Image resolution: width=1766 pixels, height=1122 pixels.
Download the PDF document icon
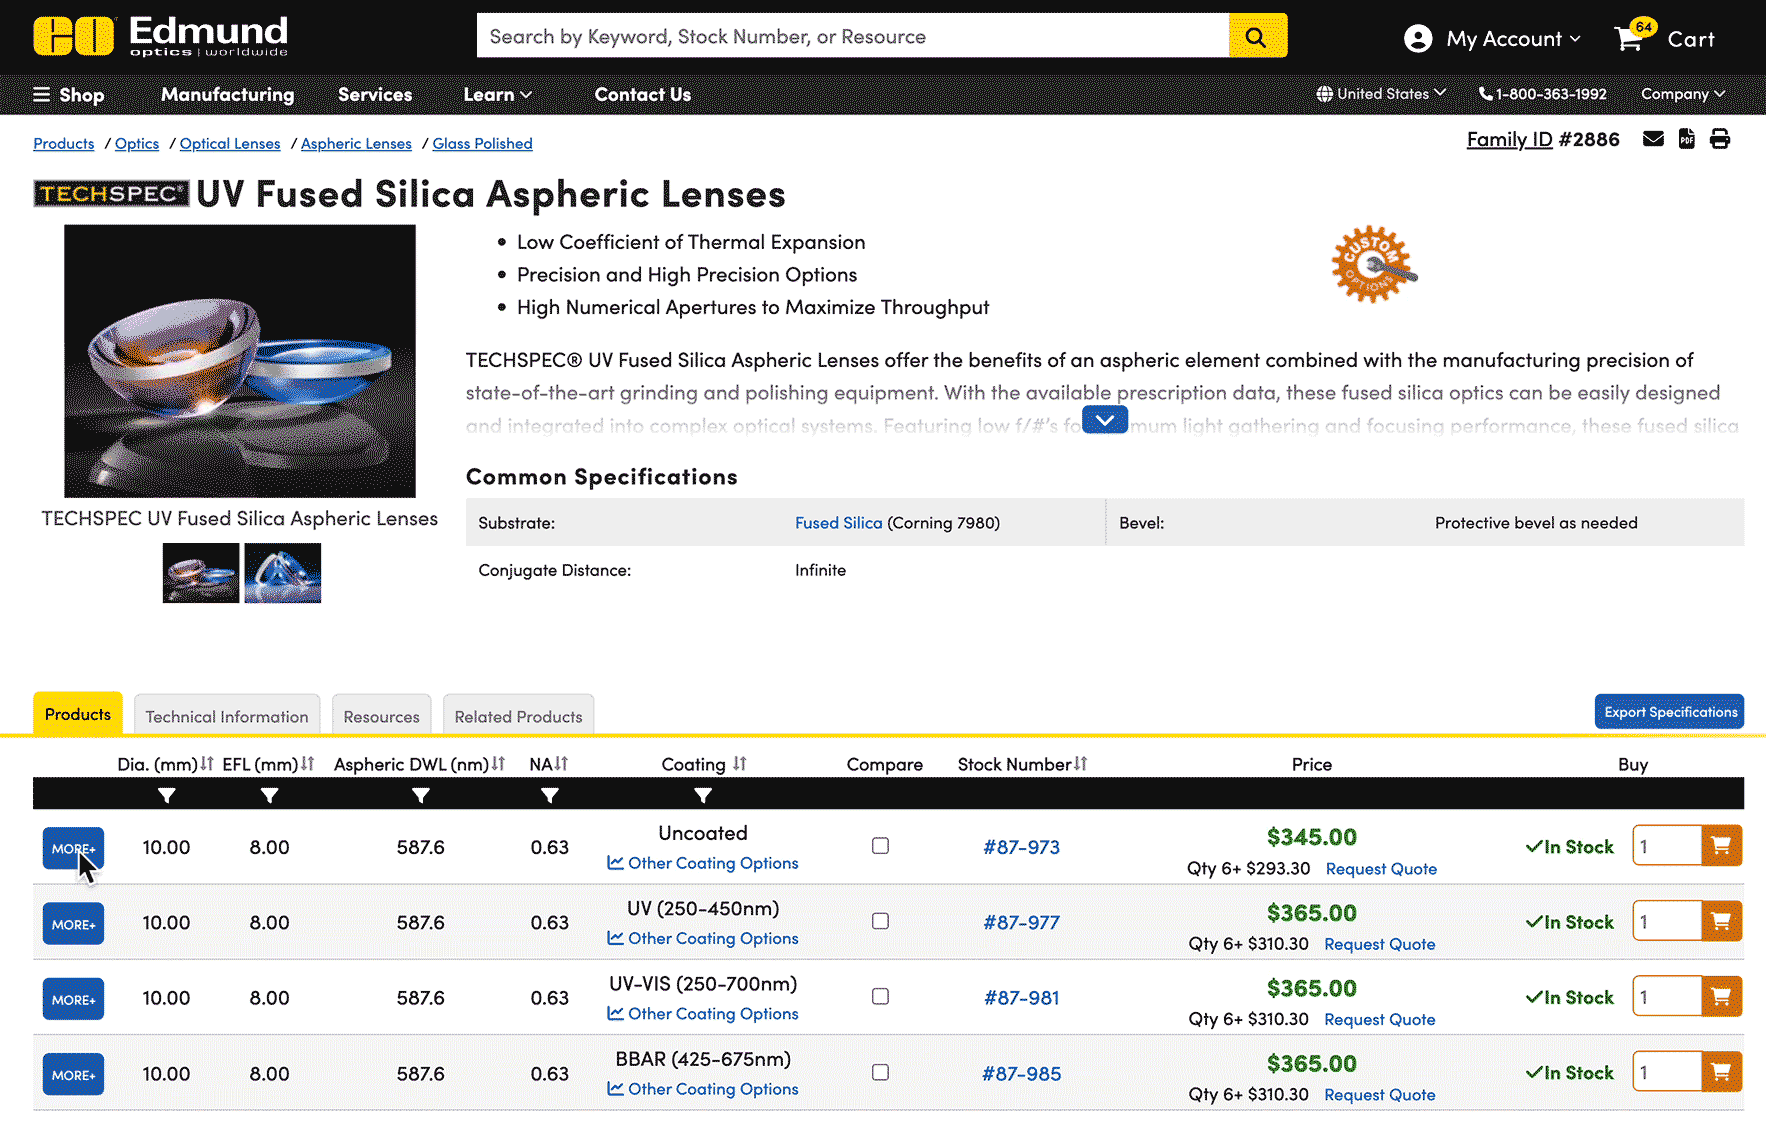coord(1687,139)
